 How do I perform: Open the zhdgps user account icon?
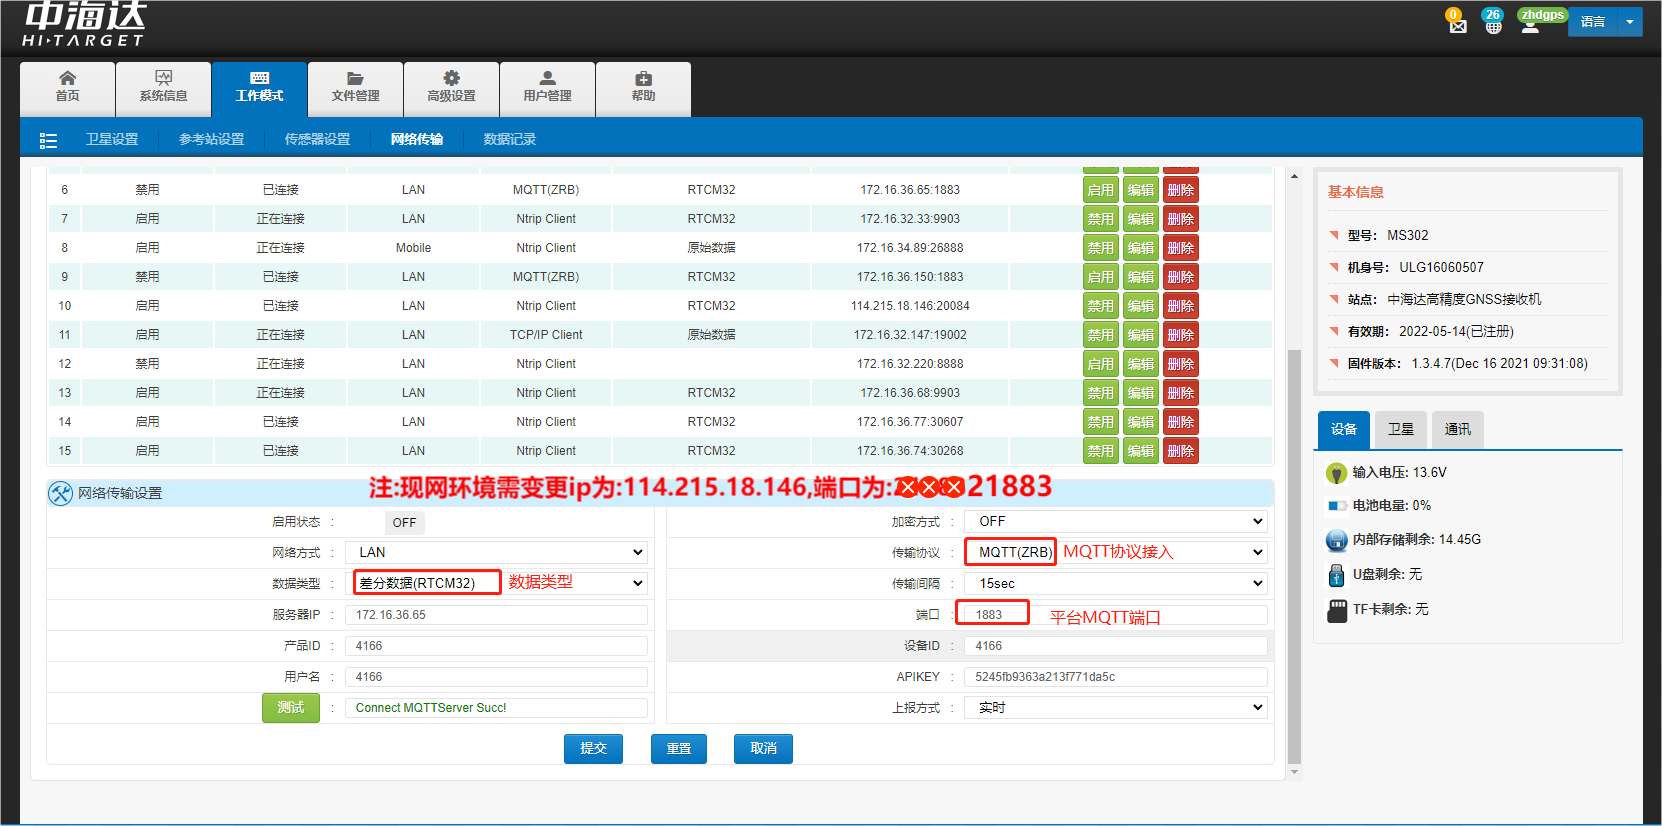coord(1530,24)
